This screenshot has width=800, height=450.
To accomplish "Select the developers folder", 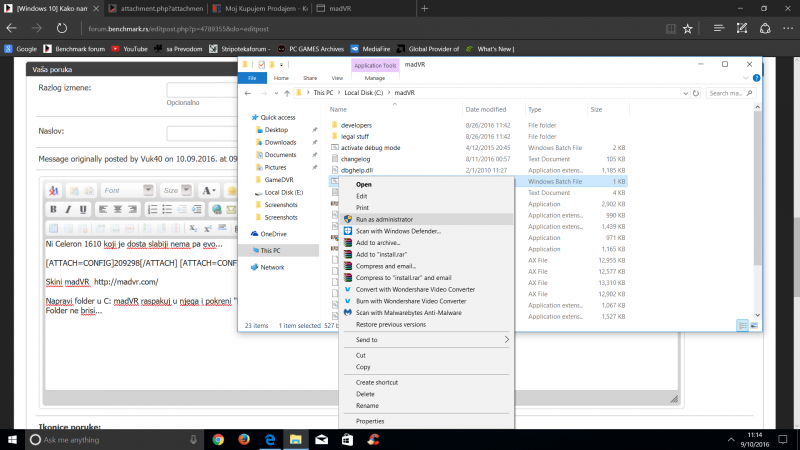I will point(356,126).
